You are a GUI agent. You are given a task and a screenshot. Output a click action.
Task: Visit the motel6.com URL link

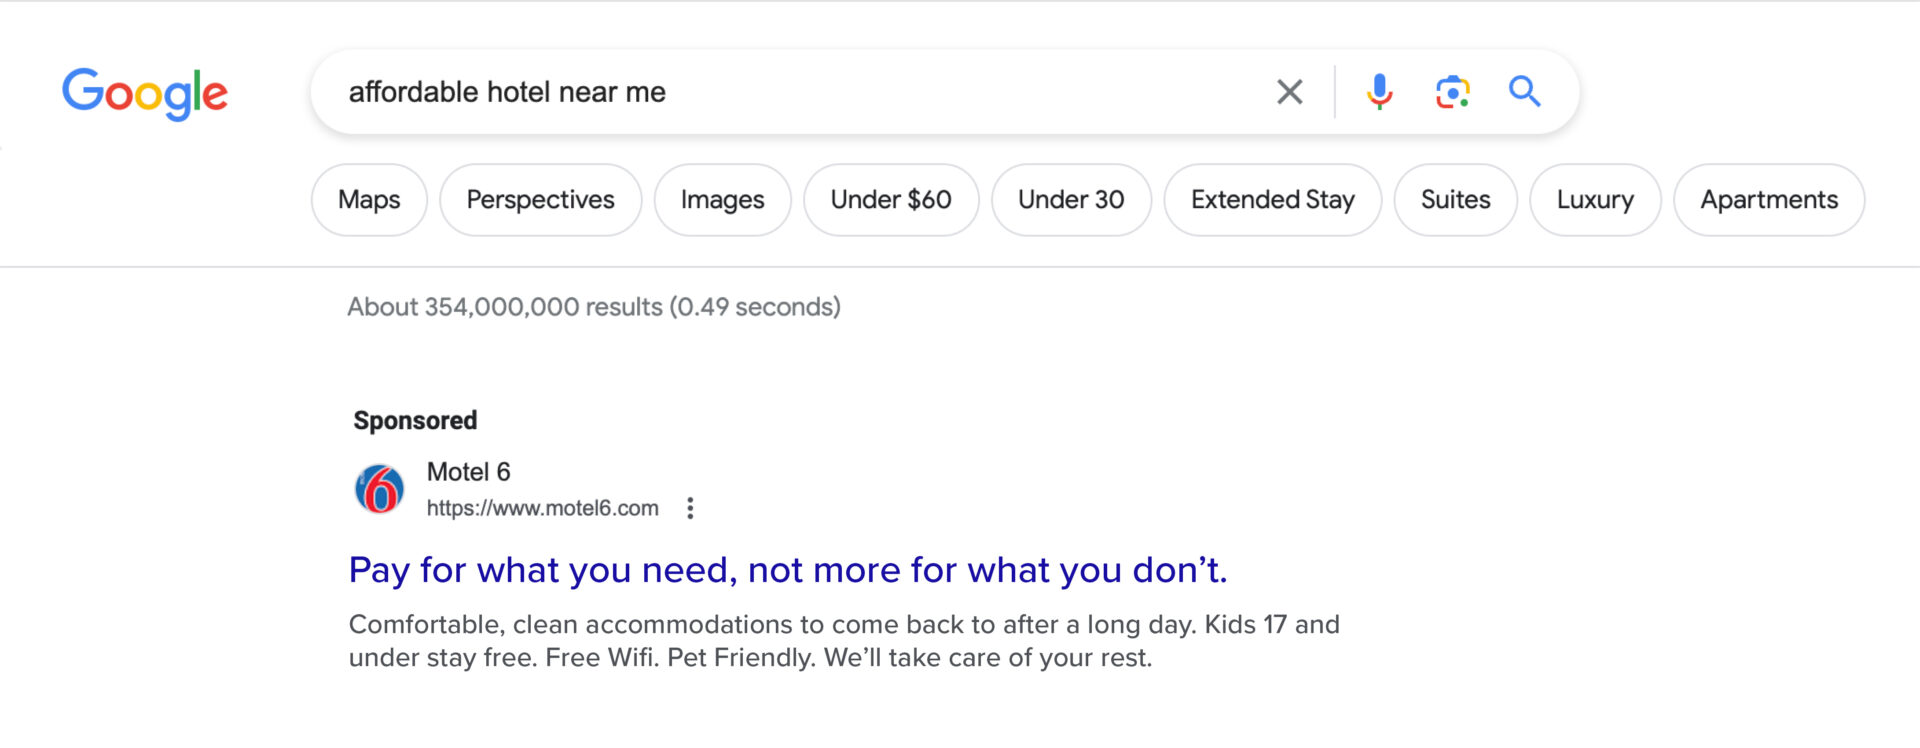point(543,508)
